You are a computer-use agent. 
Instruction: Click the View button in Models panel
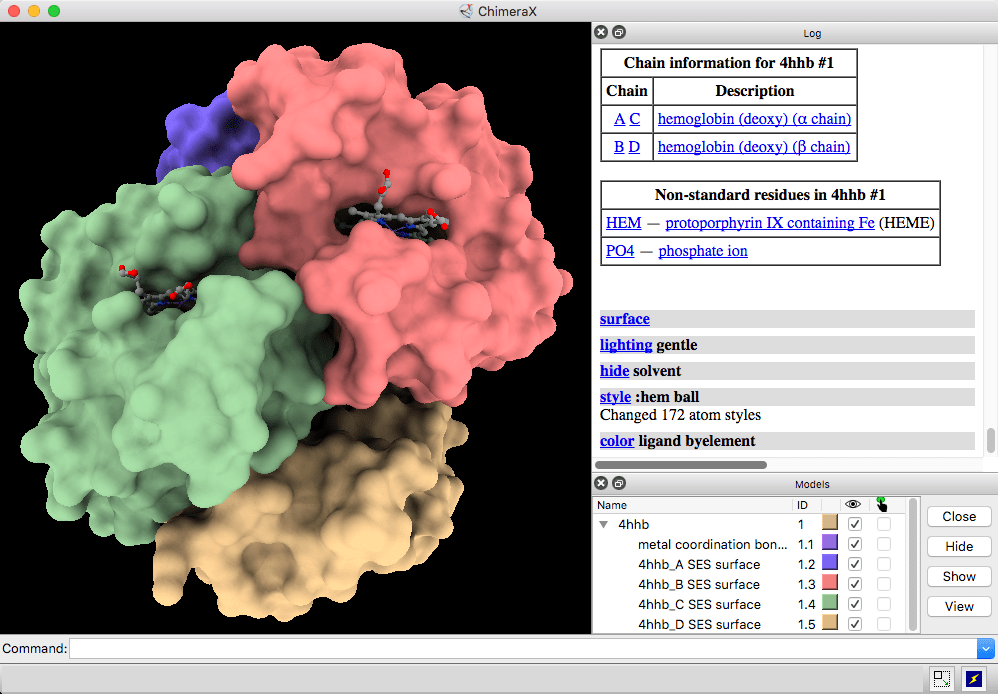pyautogui.click(x=959, y=606)
